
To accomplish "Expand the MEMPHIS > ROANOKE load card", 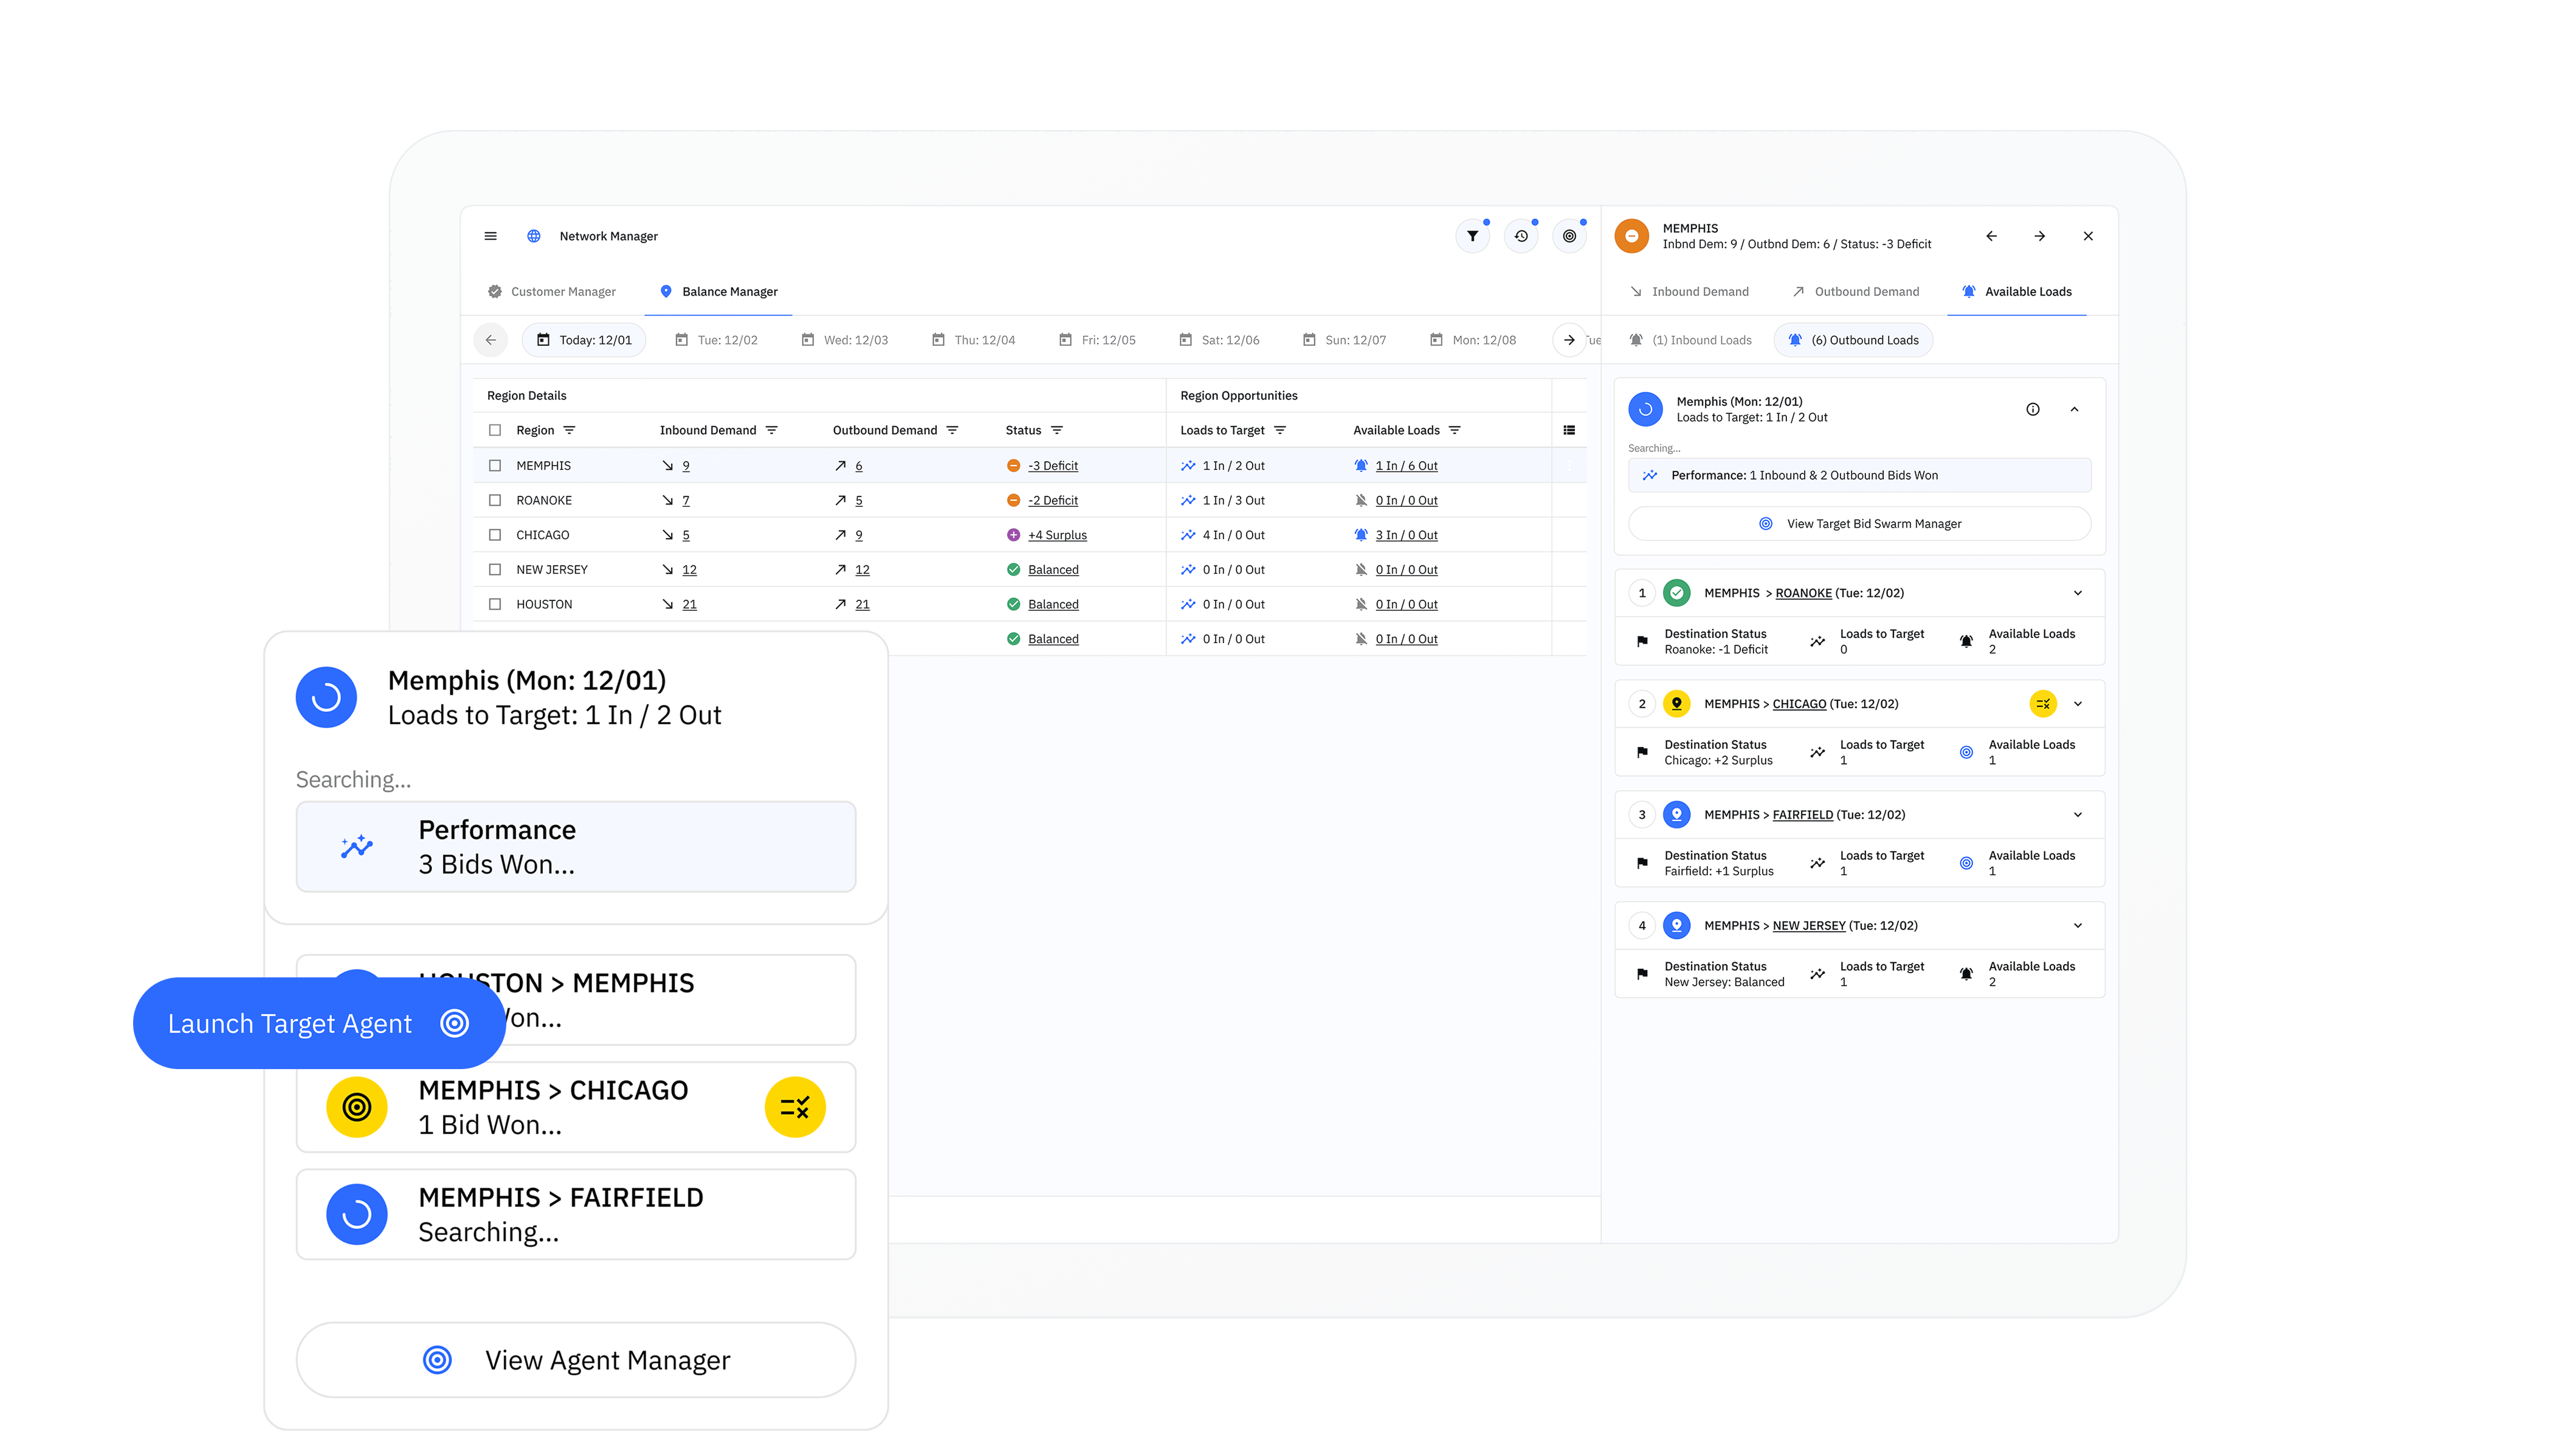I will click(x=2079, y=592).
